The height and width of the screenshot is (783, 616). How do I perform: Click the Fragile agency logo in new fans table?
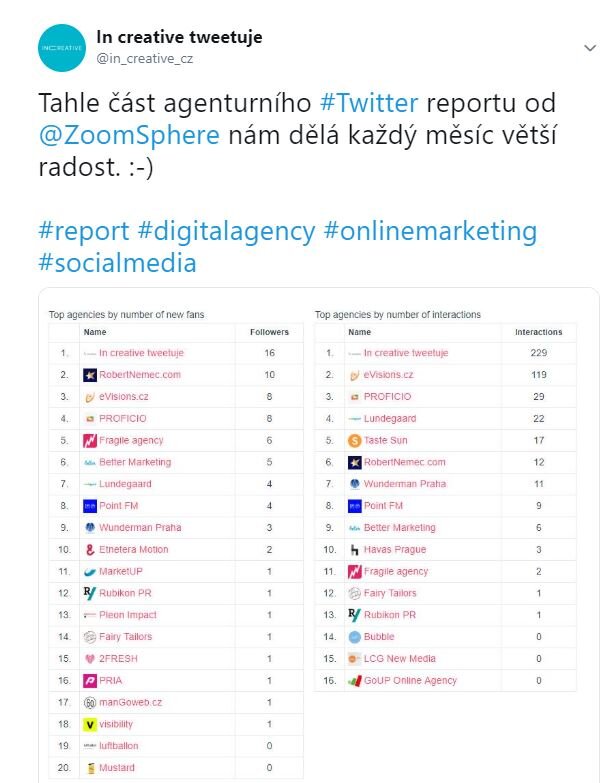click(x=90, y=441)
